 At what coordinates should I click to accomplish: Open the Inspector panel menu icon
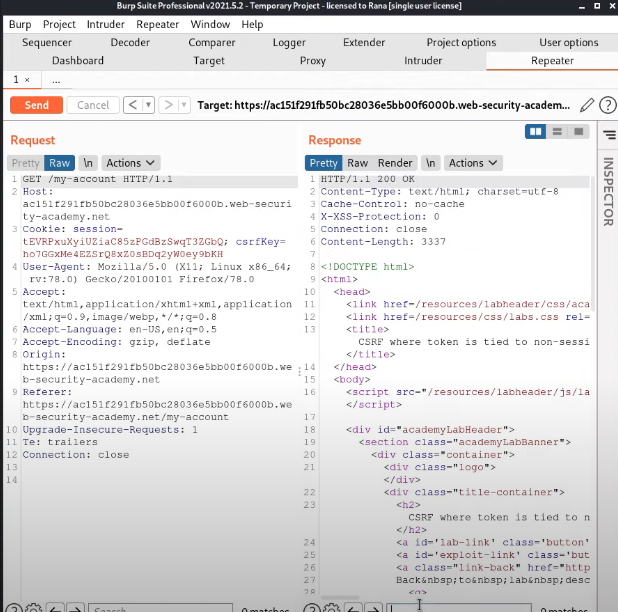(x=610, y=135)
